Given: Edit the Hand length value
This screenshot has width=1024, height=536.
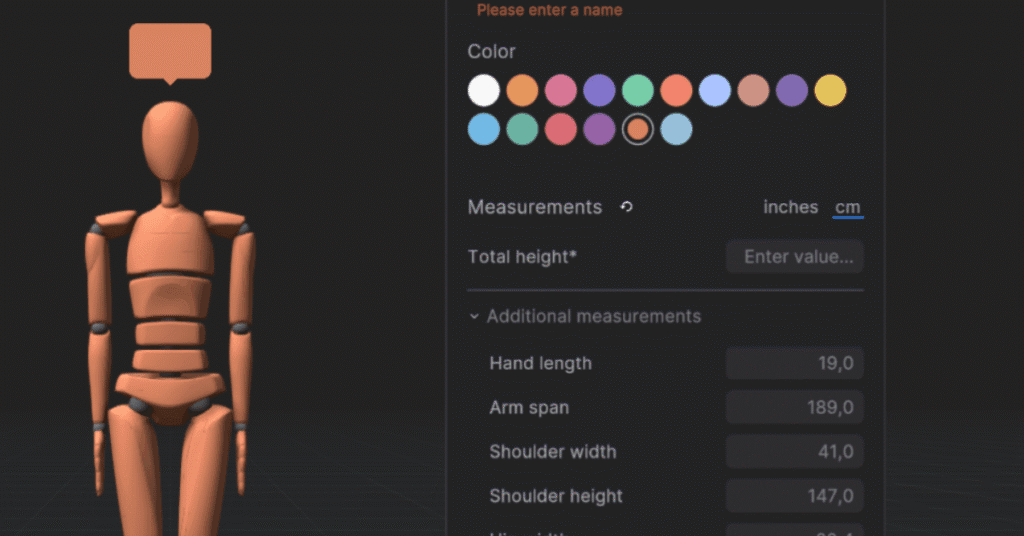Looking at the screenshot, I should (x=795, y=363).
